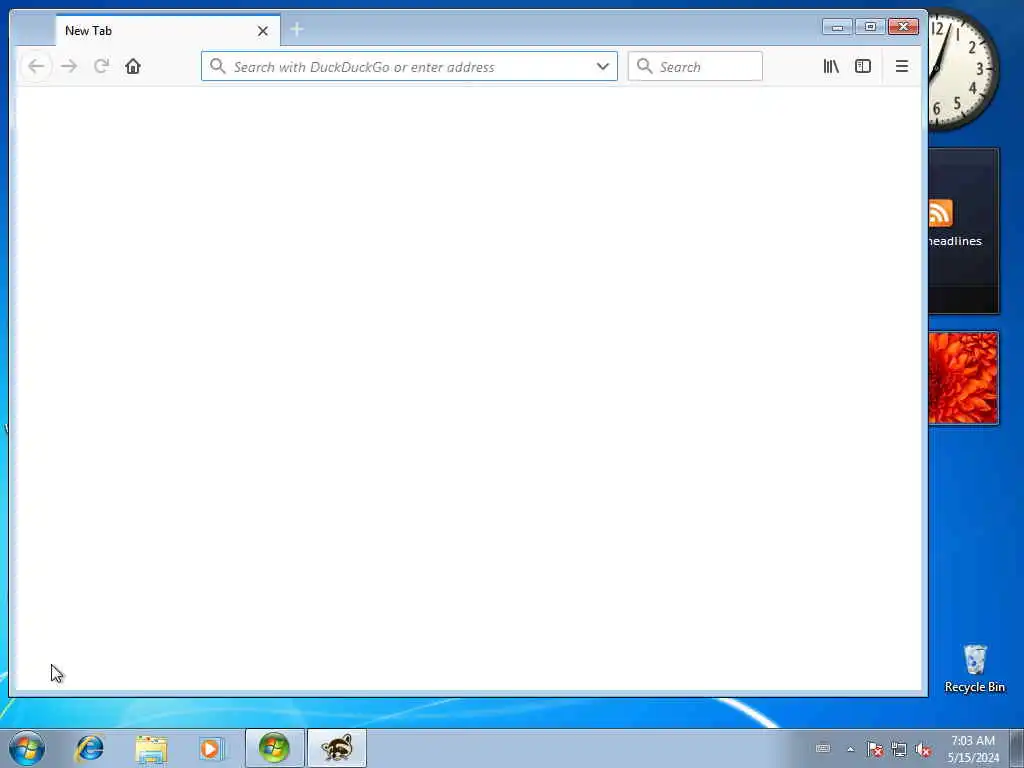Screen dimensions: 1024x768
Task: Close the browser window
Action: [x=903, y=27]
